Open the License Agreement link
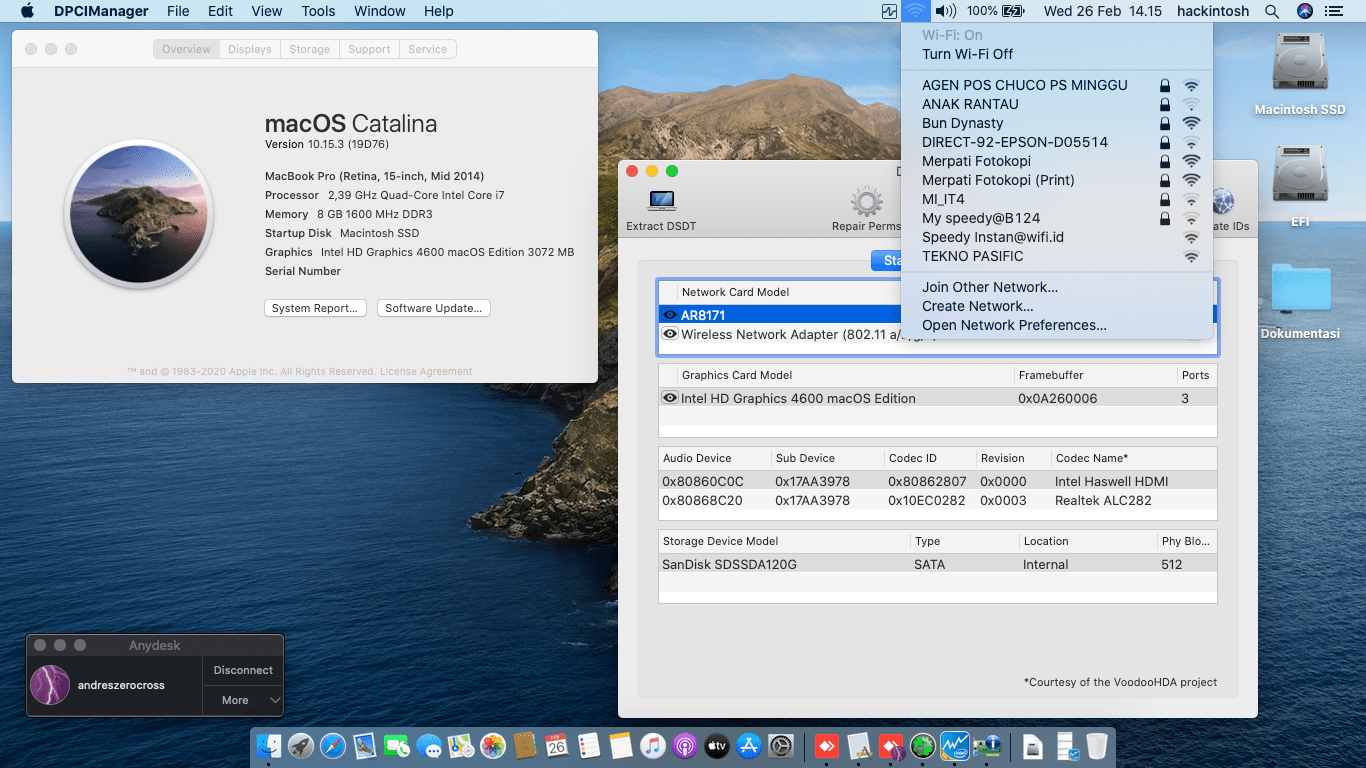The width and height of the screenshot is (1366, 768). click(x=426, y=371)
